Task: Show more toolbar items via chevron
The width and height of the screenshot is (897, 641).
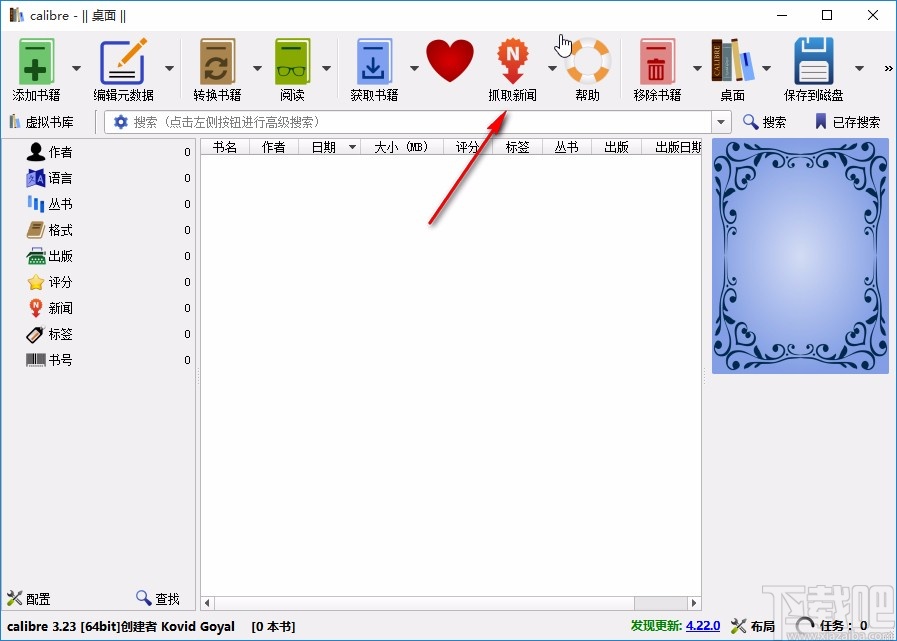Action: click(888, 68)
